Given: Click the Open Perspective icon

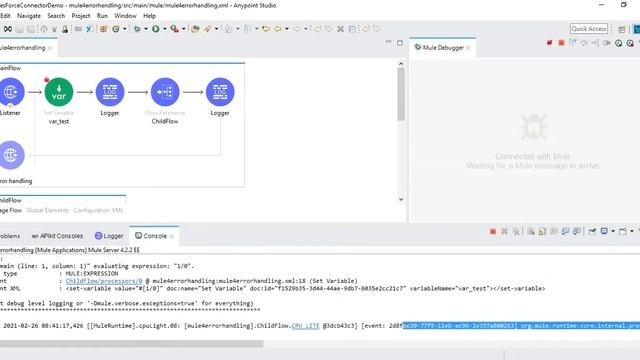Looking at the screenshot, I should 622,29.
